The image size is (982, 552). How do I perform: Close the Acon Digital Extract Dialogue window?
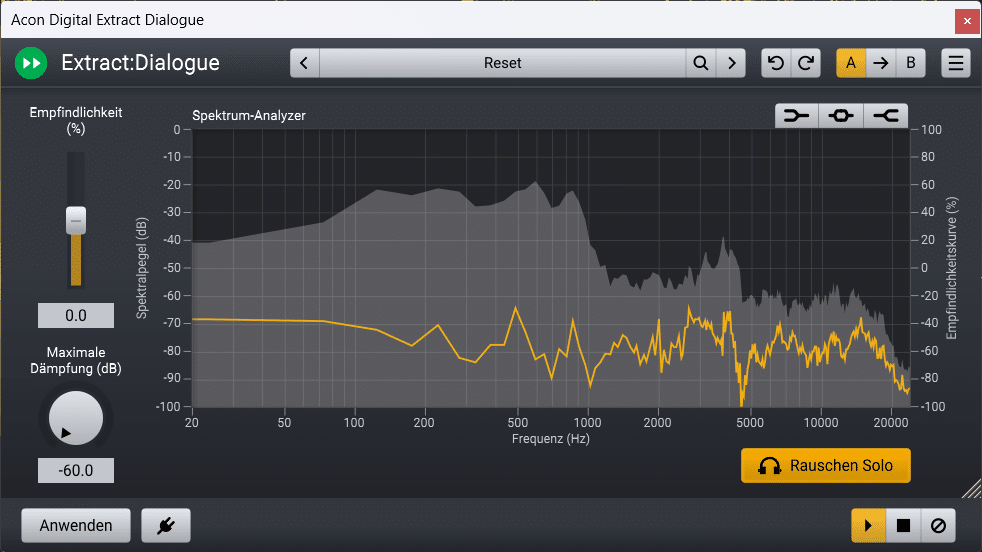click(x=967, y=21)
